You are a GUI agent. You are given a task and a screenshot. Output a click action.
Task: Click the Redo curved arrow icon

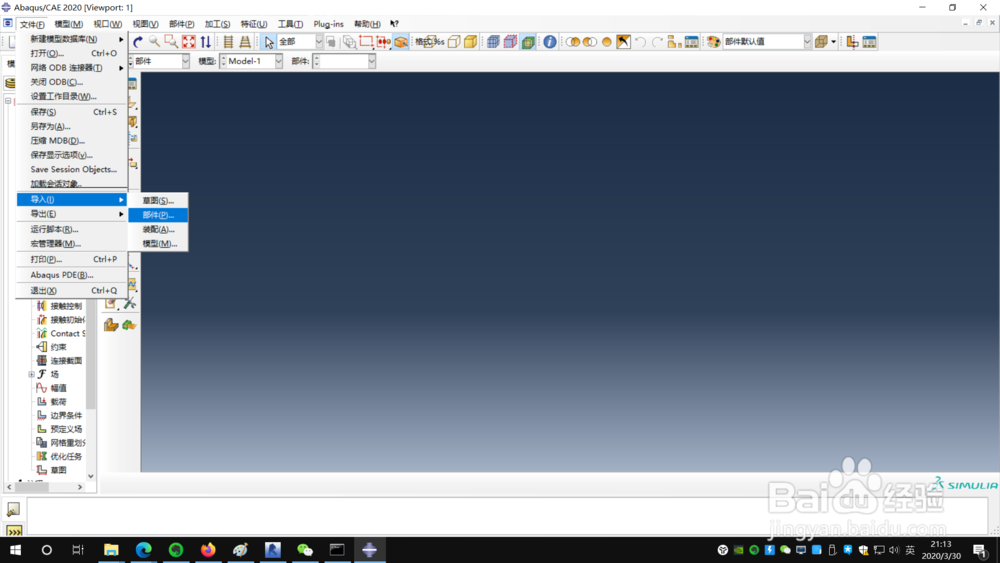click(x=658, y=42)
